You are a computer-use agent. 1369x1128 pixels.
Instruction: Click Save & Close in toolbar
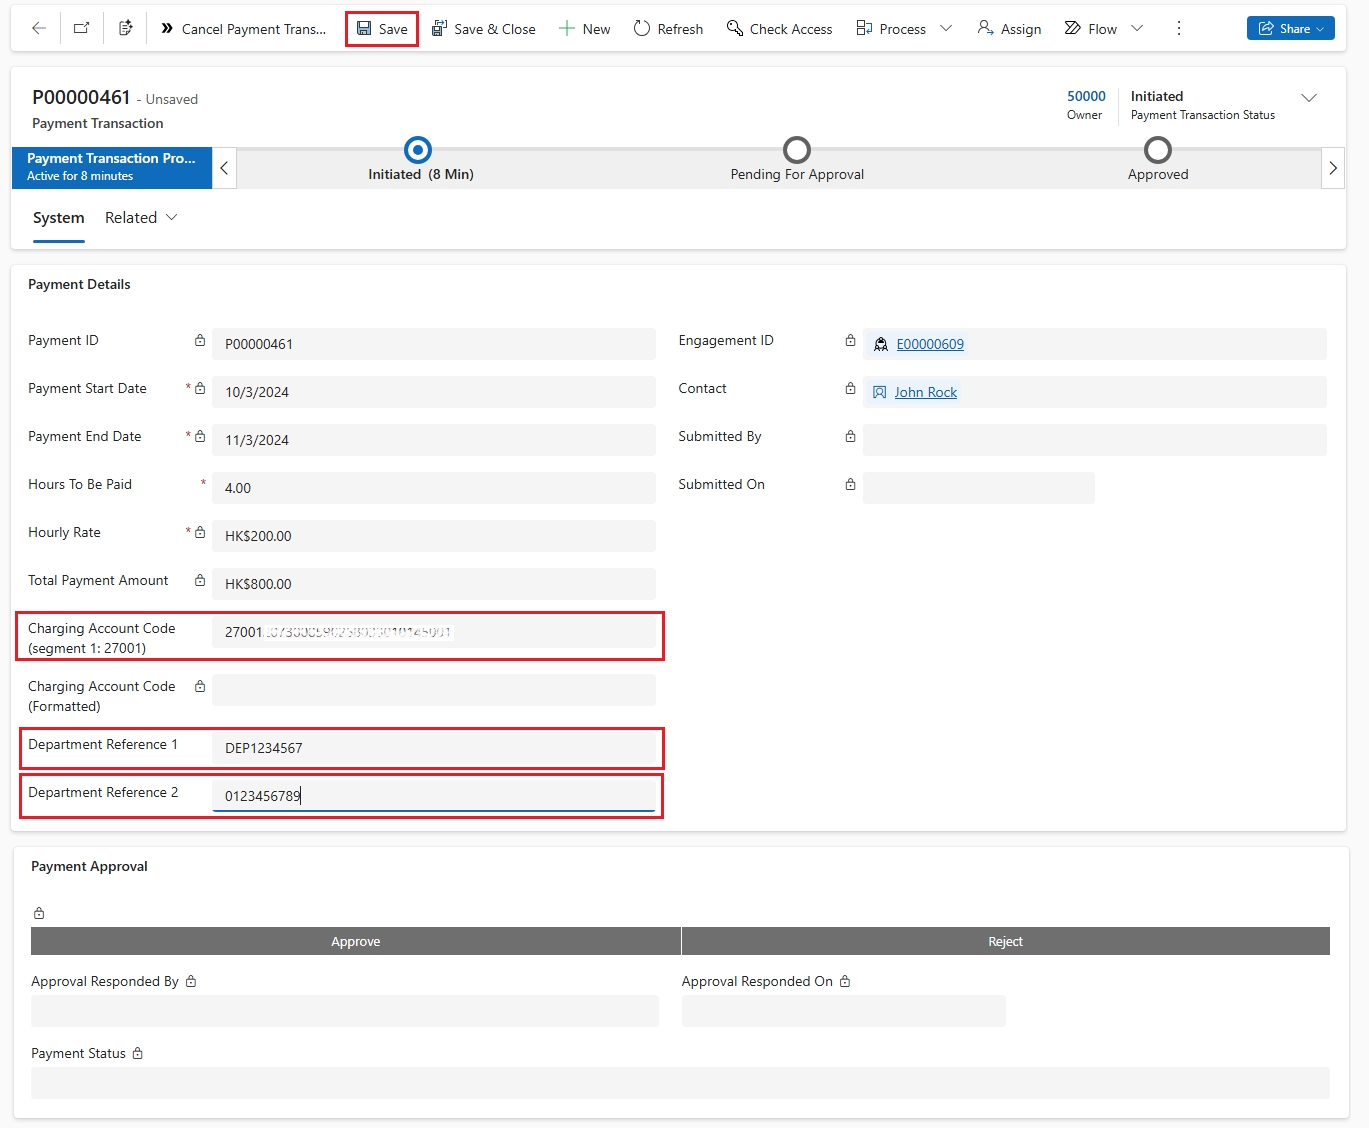point(484,29)
